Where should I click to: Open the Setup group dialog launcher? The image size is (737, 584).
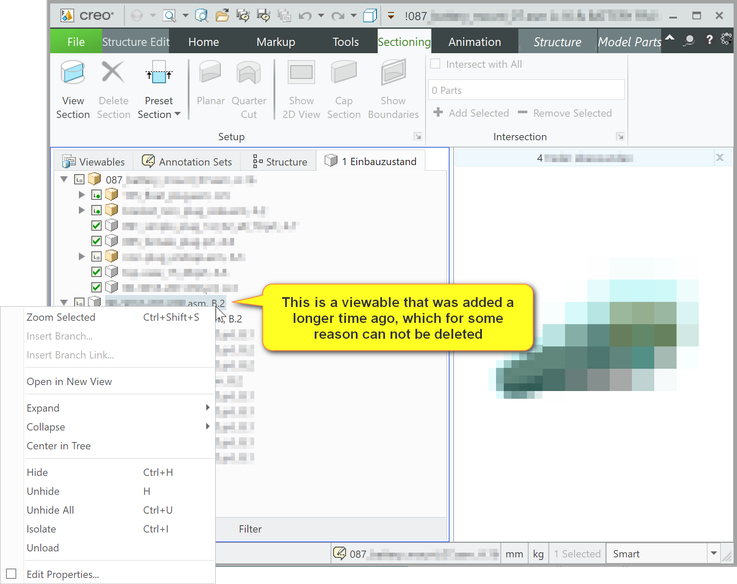click(x=417, y=137)
